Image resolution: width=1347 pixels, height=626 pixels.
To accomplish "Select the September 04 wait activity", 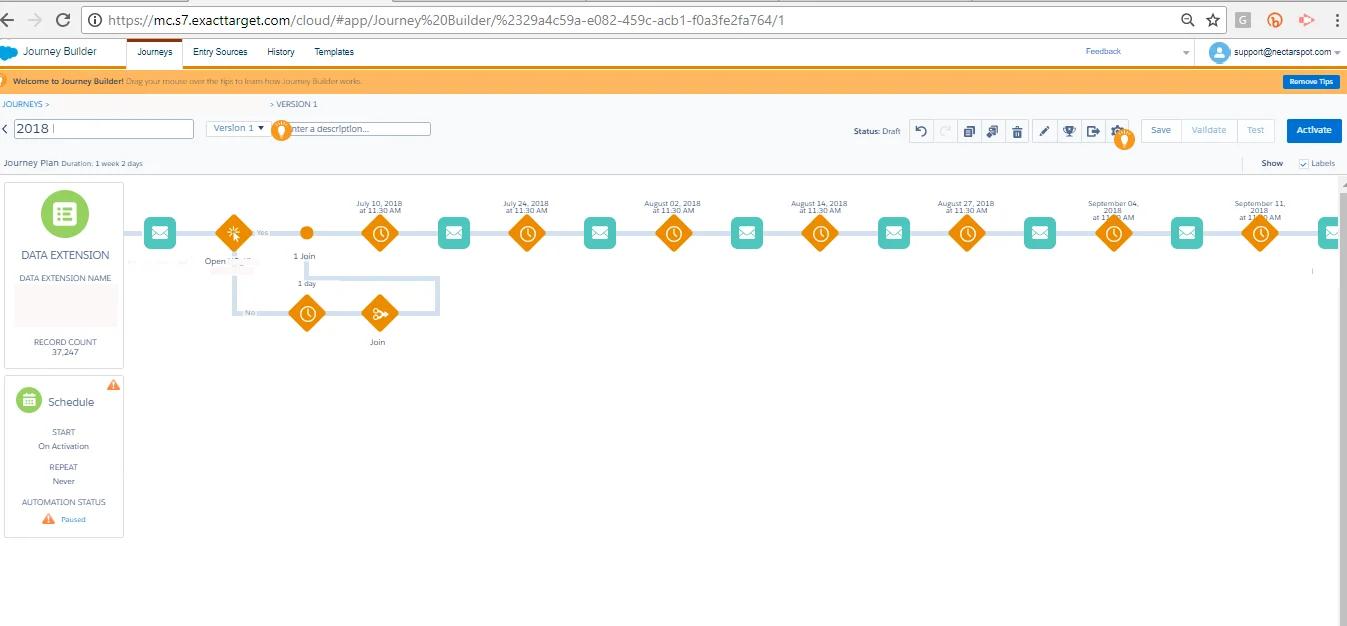I will (1113, 233).
